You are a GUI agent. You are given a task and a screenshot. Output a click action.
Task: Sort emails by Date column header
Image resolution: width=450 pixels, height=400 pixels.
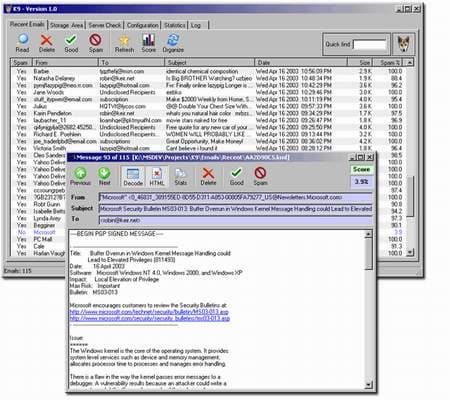click(x=301, y=63)
